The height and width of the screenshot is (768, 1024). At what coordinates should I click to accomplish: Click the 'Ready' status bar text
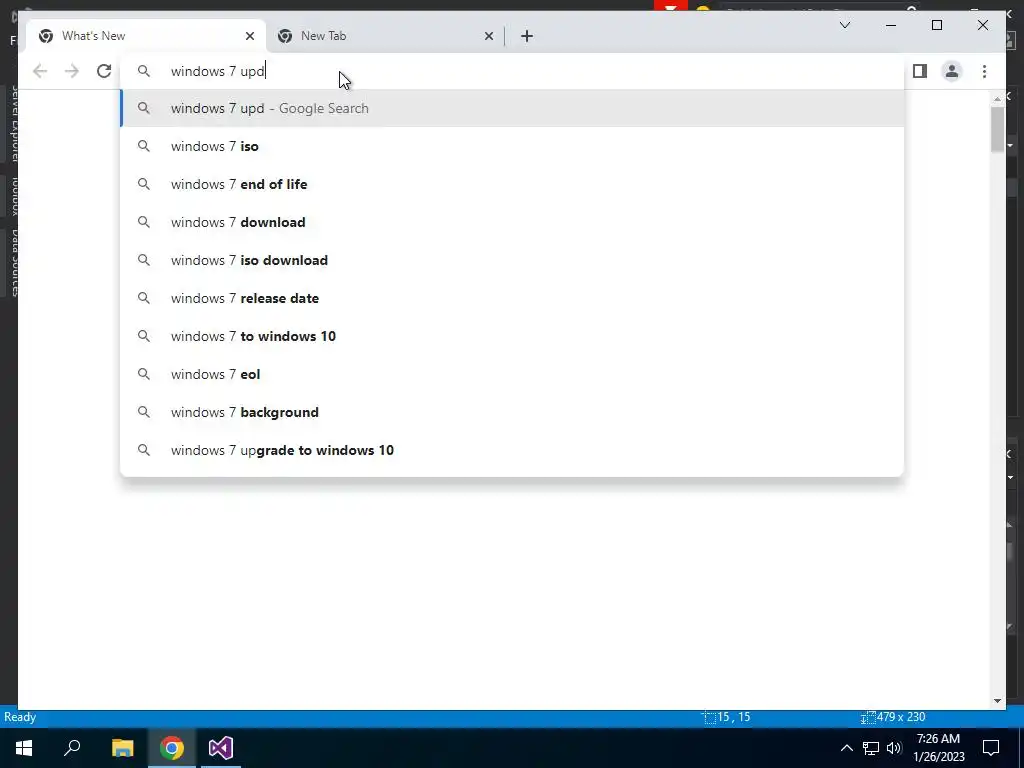[20, 717]
